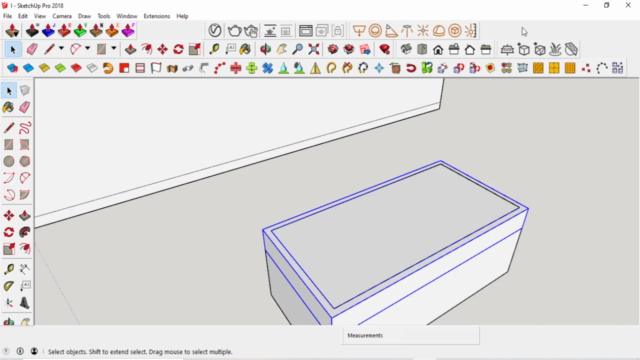This screenshot has height=360, width=640.
Task: Click the blue X cross plugin icon
Action: point(267,68)
